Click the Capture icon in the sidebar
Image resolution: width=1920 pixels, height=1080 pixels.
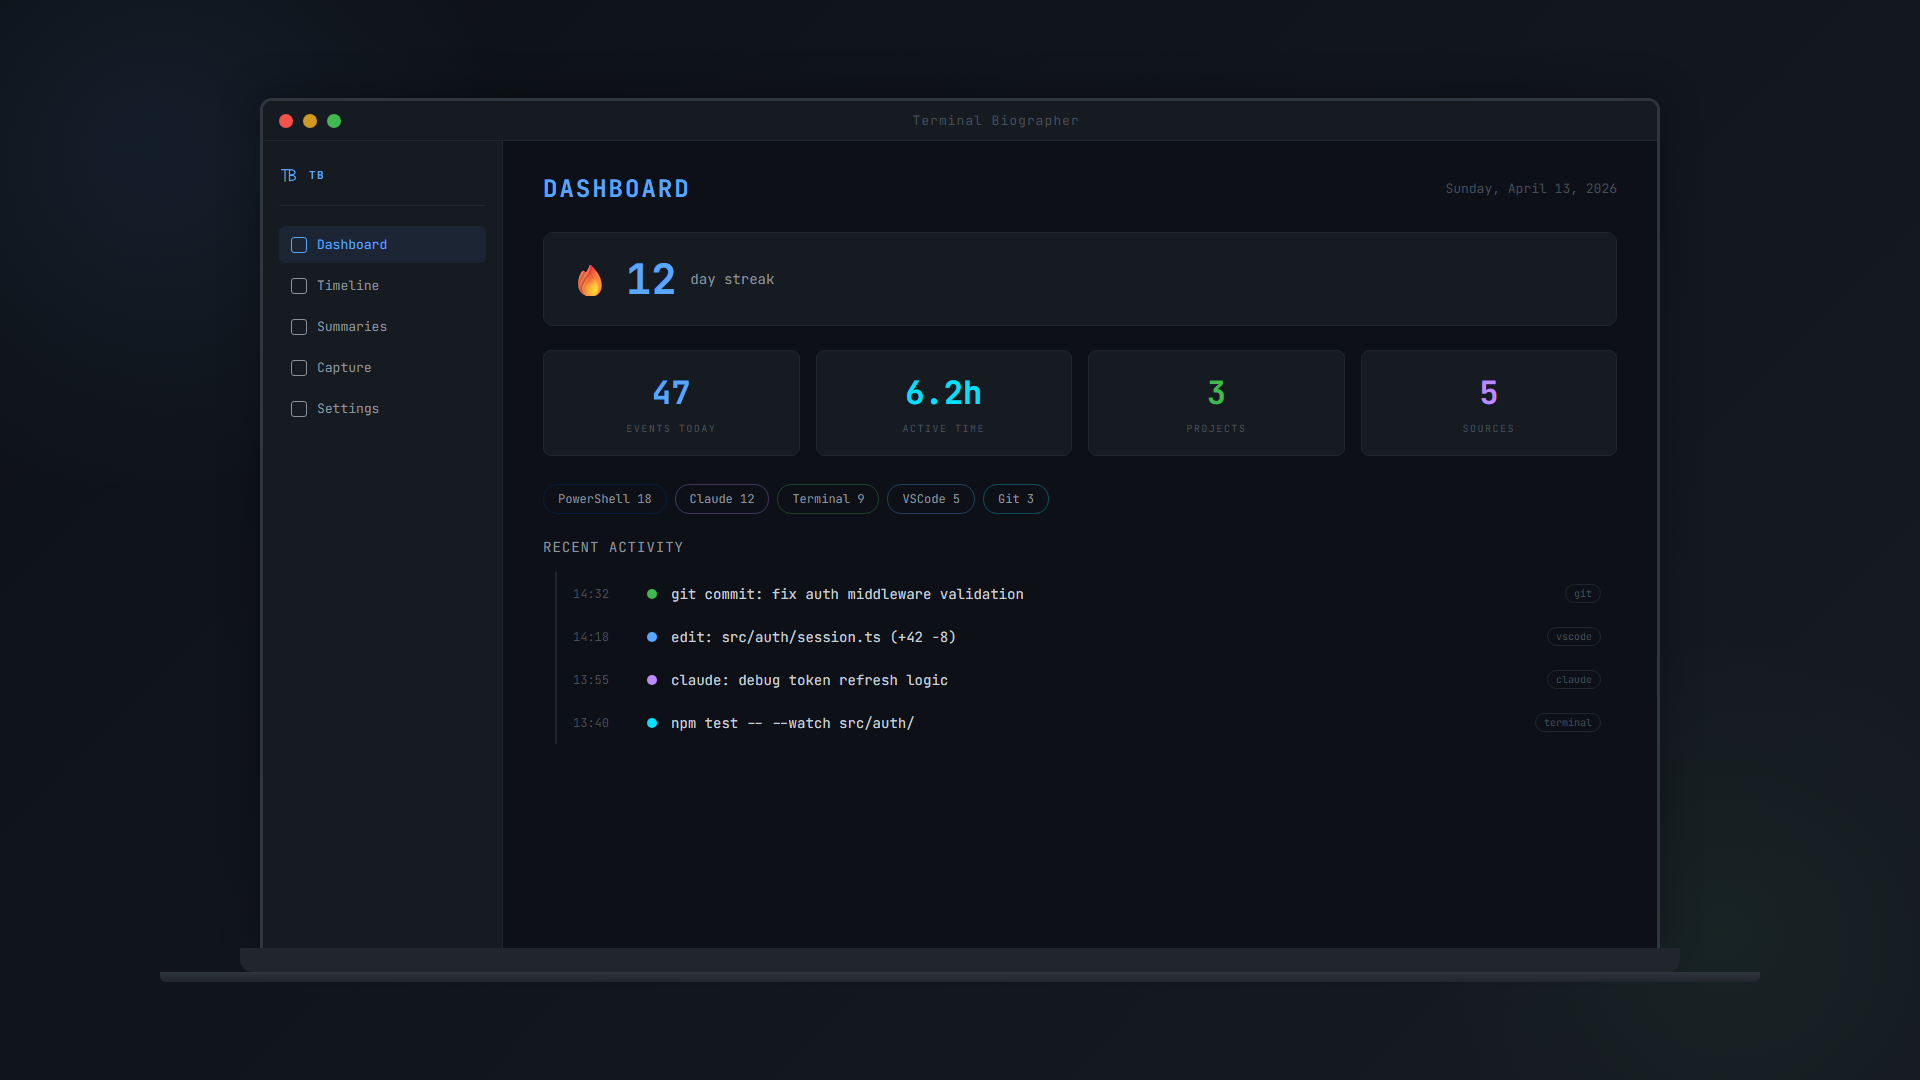coord(298,368)
